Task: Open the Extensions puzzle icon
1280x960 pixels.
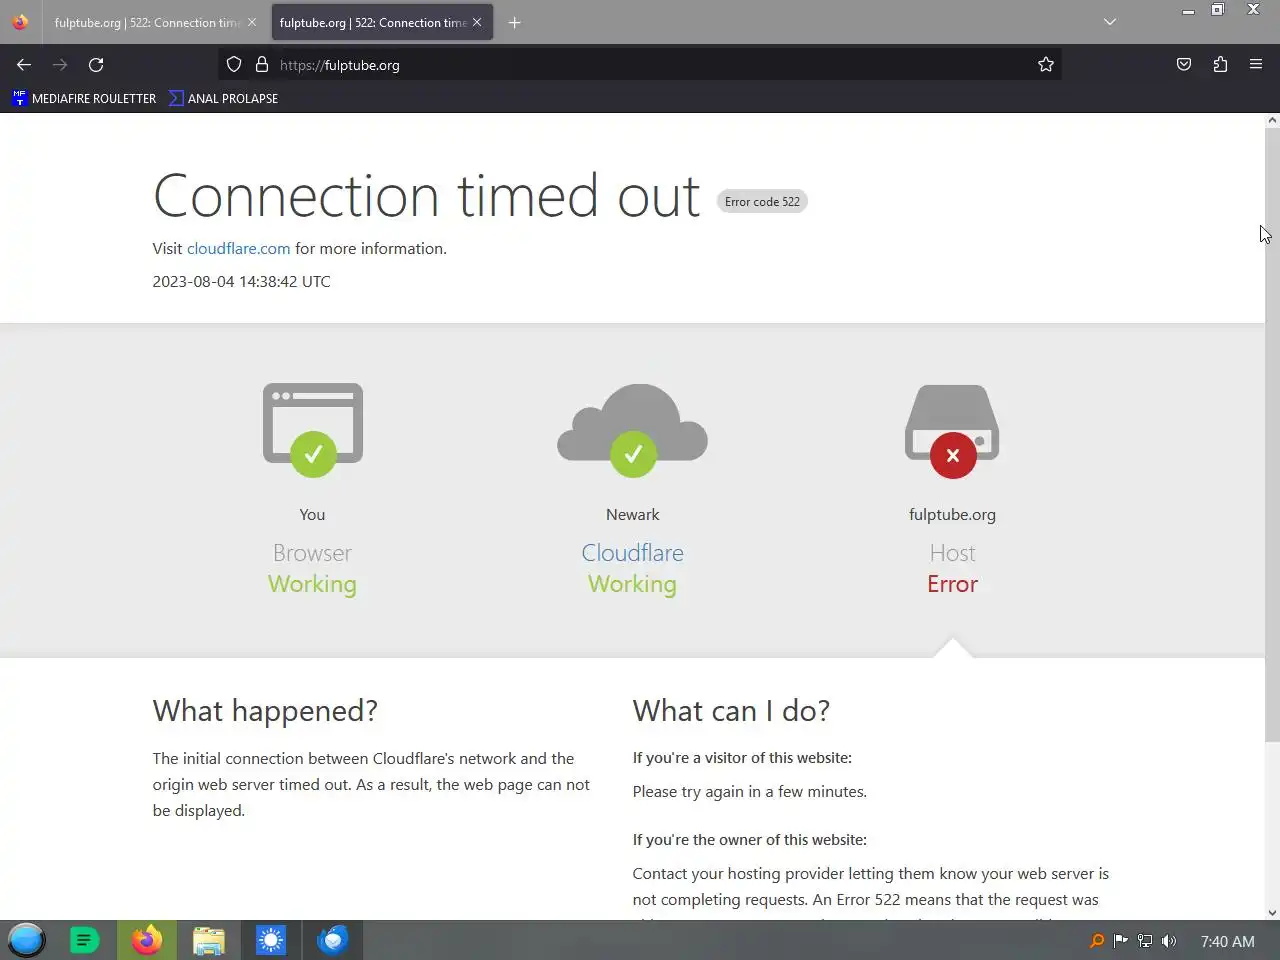Action: click(x=1220, y=65)
